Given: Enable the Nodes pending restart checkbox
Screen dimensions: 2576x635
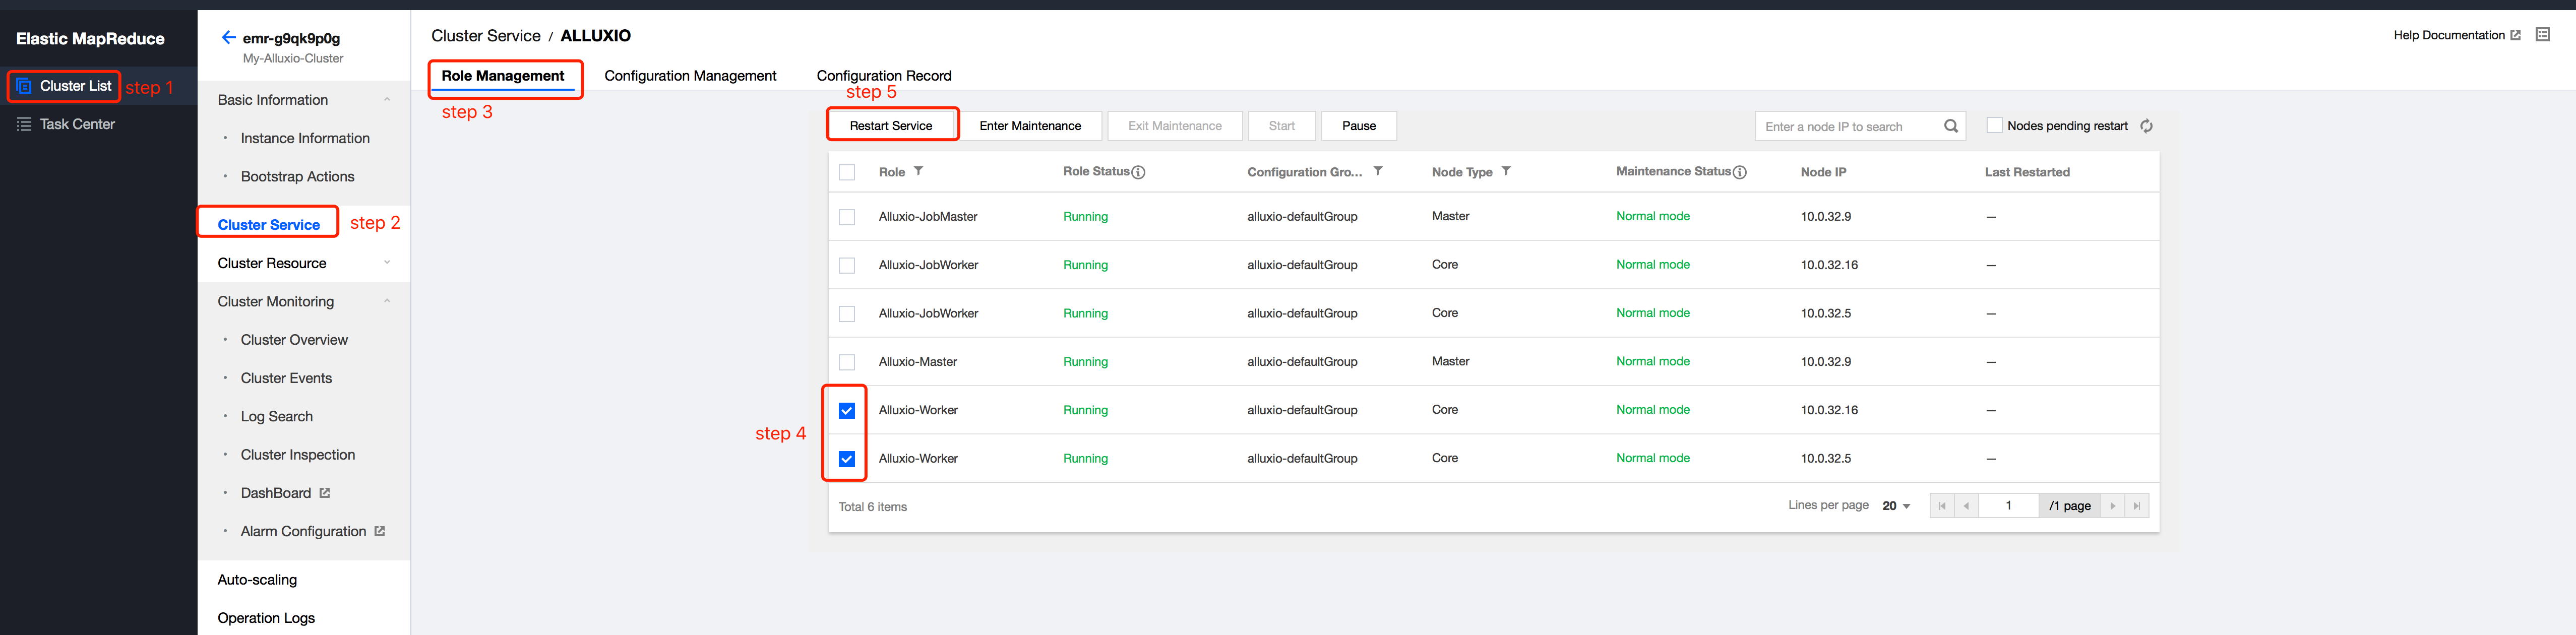Looking at the screenshot, I should point(1994,126).
